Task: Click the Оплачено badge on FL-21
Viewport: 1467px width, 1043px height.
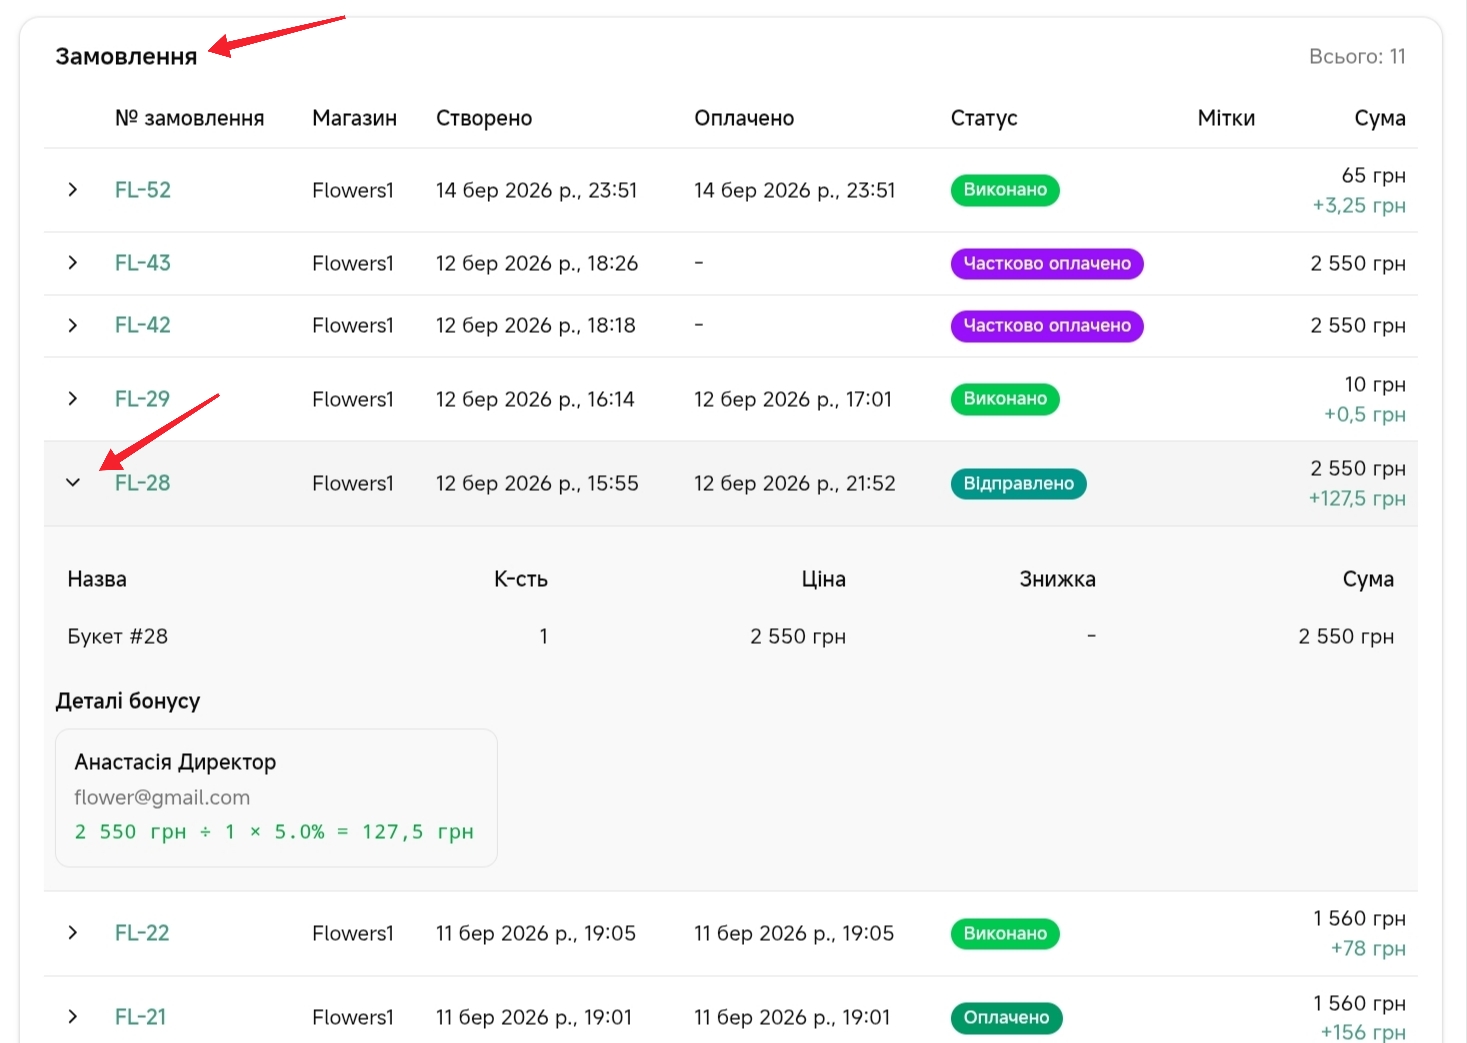Action: (x=1005, y=1018)
